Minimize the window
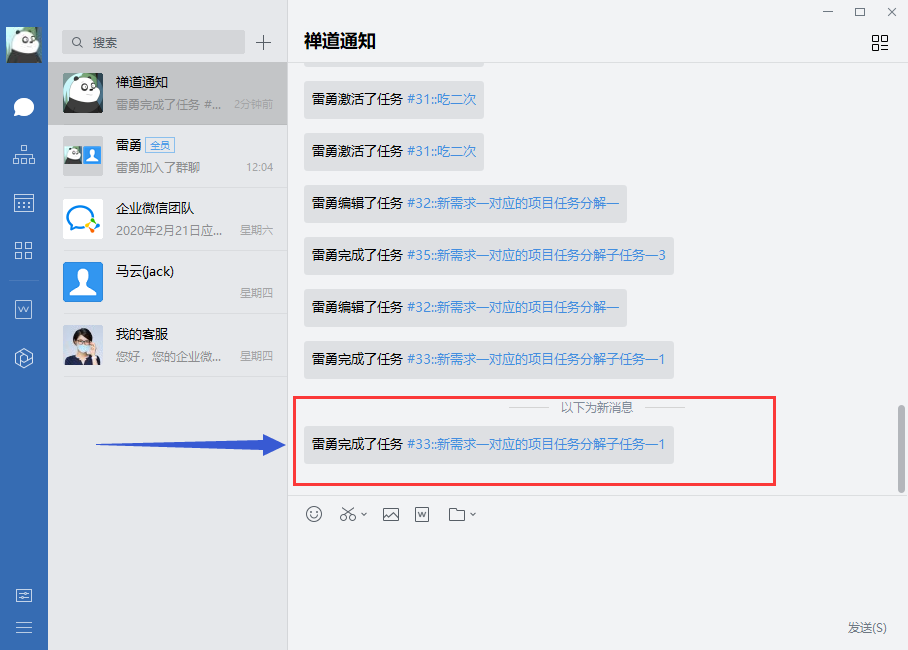This screenshot has width=908, height=650. tap(828, 12)
